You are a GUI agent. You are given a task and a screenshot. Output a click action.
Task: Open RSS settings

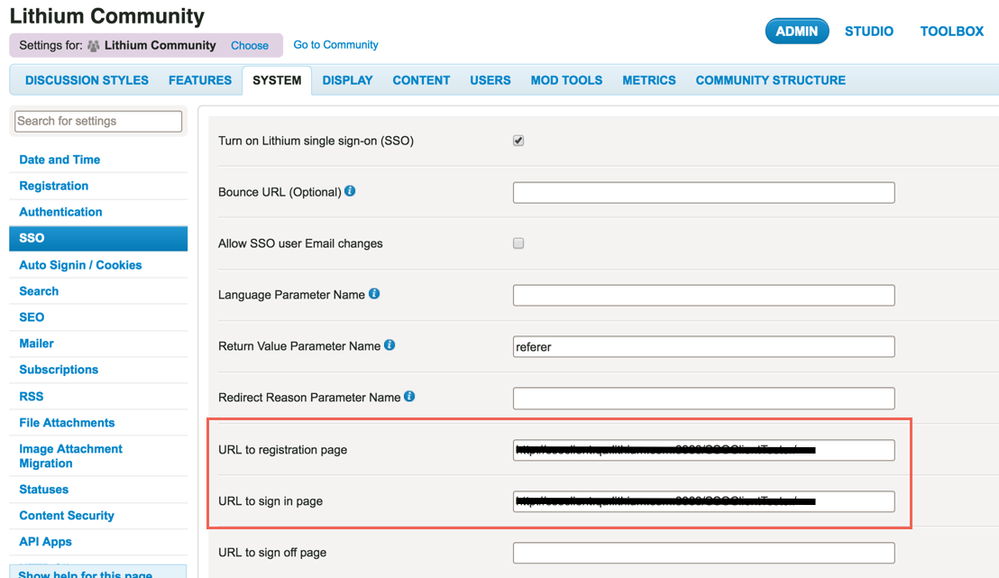pyautogui.click(x=31, y=396)
